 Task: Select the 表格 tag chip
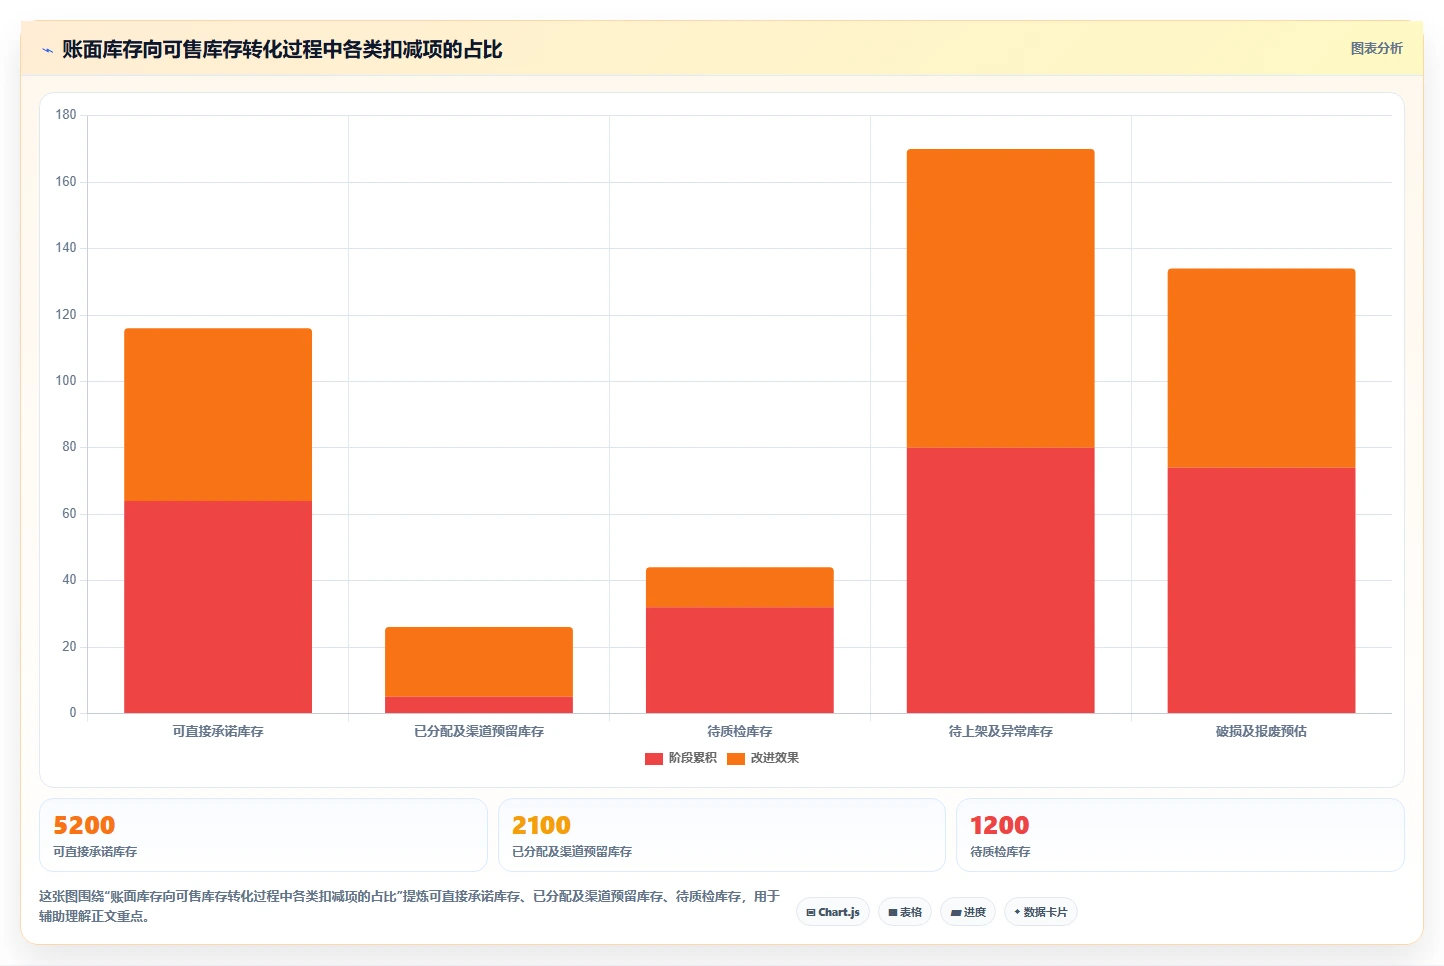point(905,912)
